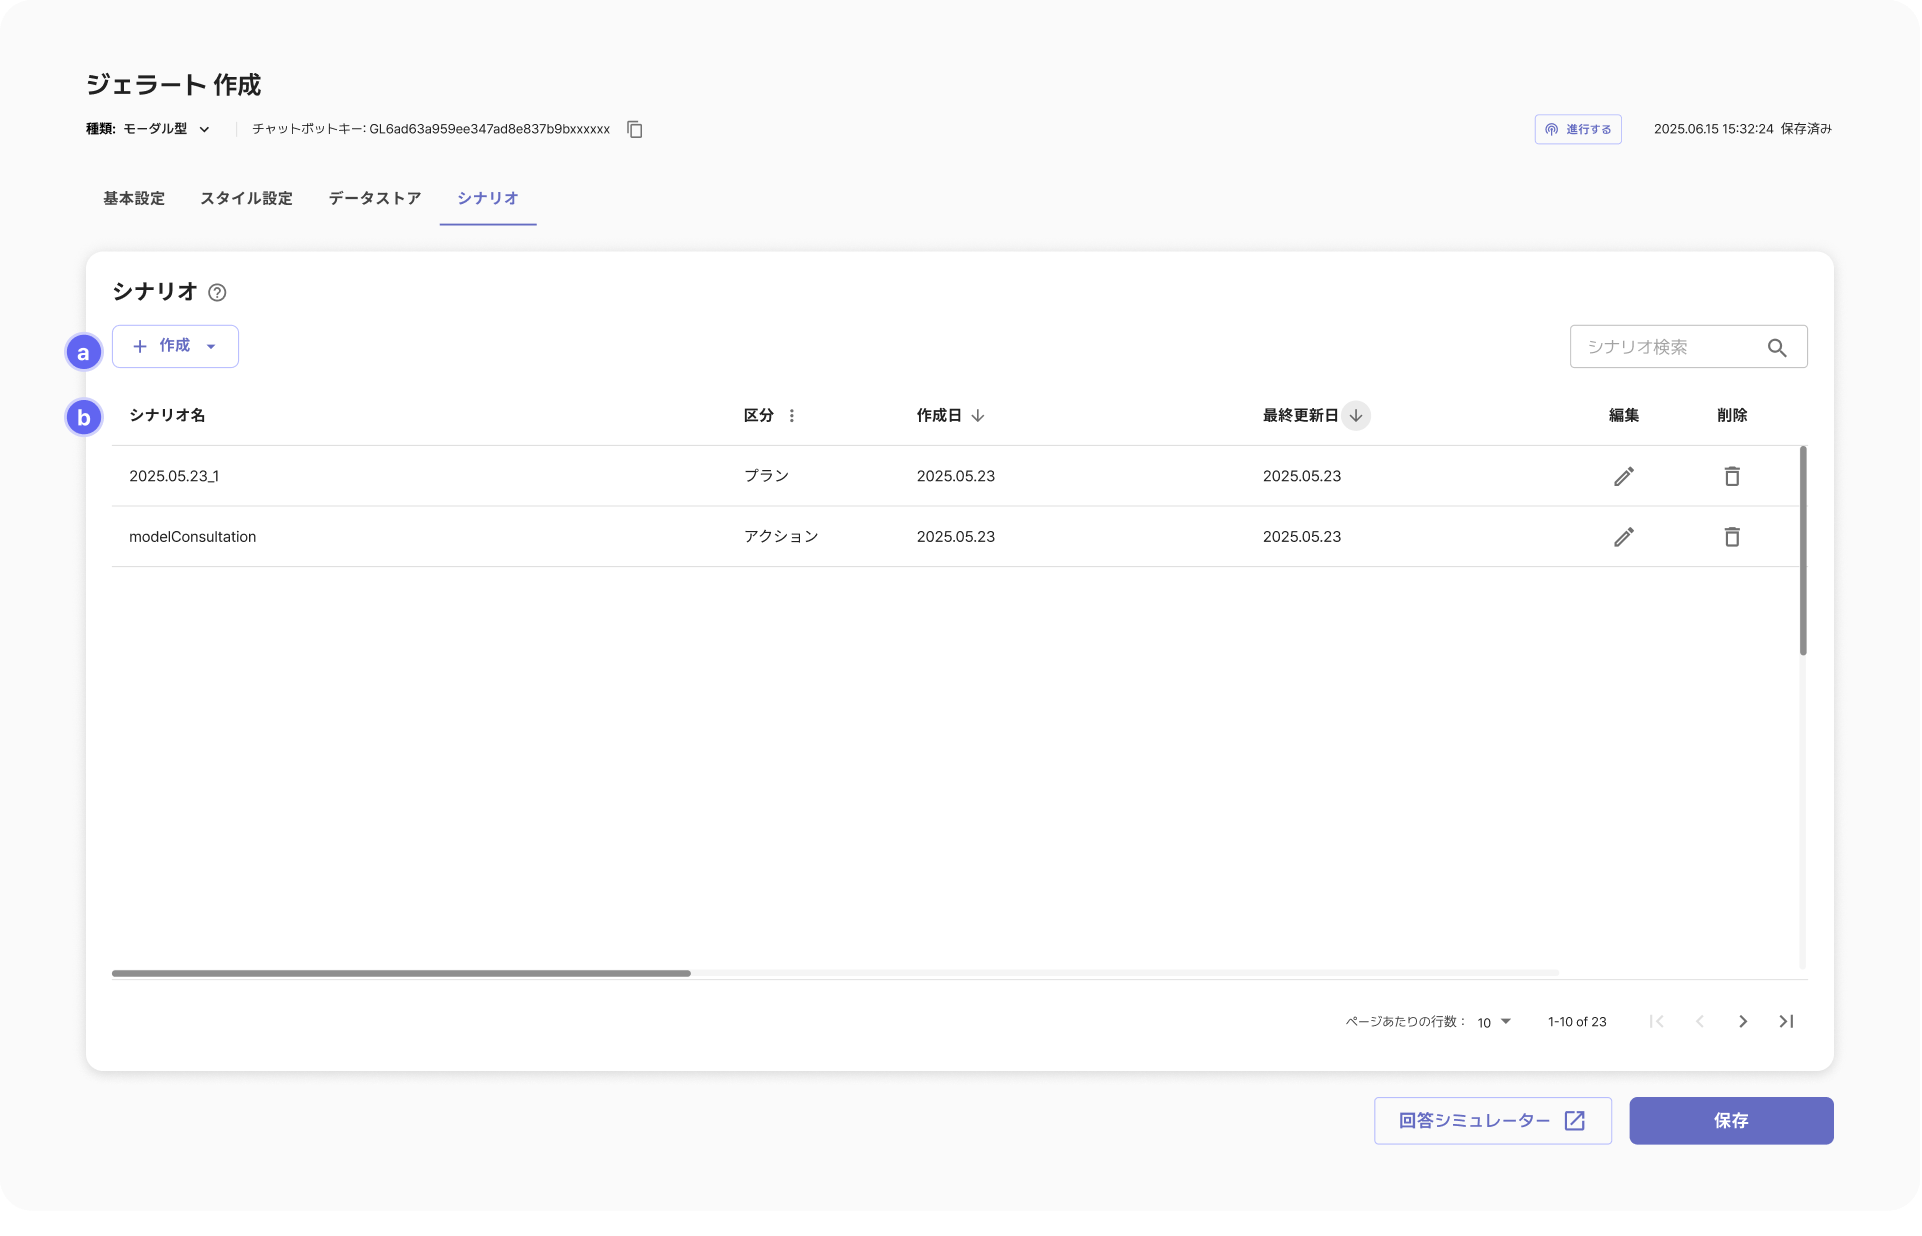The height and width of the screenshot is (1236, 1922).
Task: Go to next page of scenarios
Action: pyautogui.click(x=1743, y=1021)
